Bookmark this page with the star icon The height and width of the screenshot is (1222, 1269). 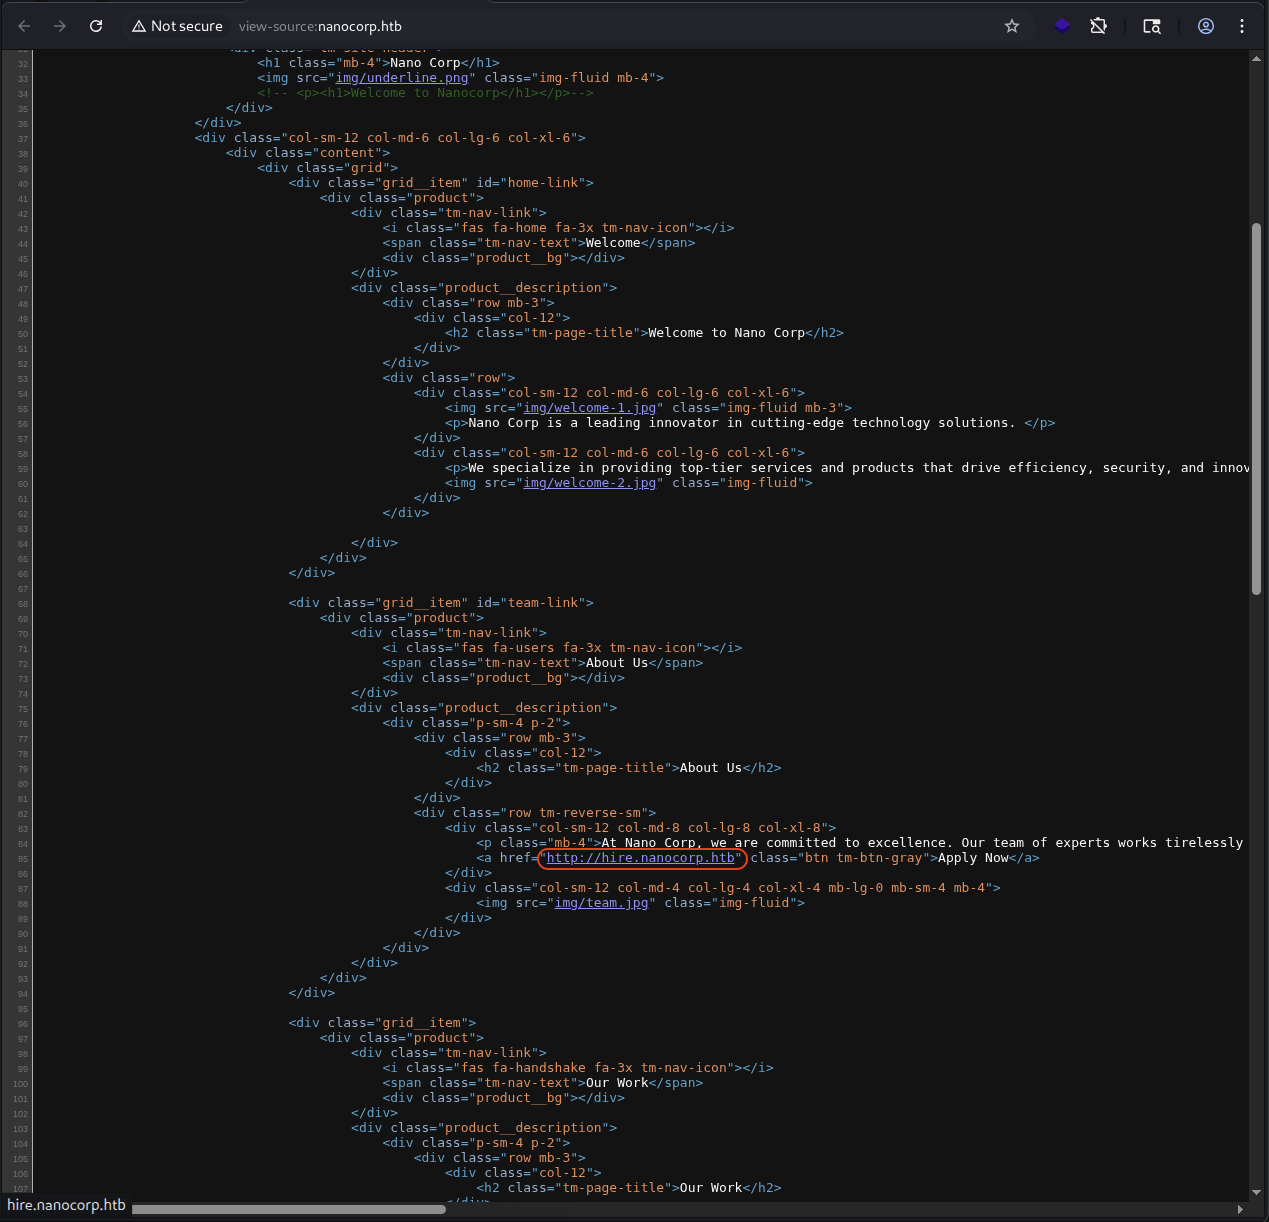coord(1012,26)
